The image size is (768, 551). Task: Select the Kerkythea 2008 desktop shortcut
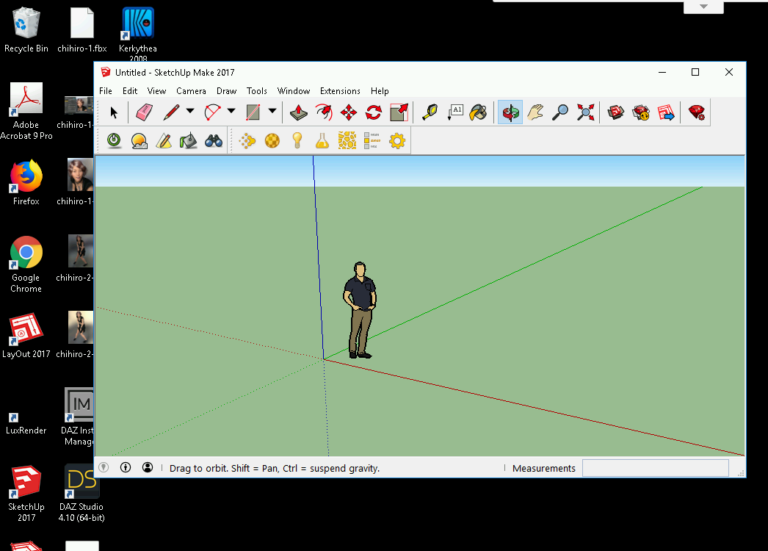138,34
